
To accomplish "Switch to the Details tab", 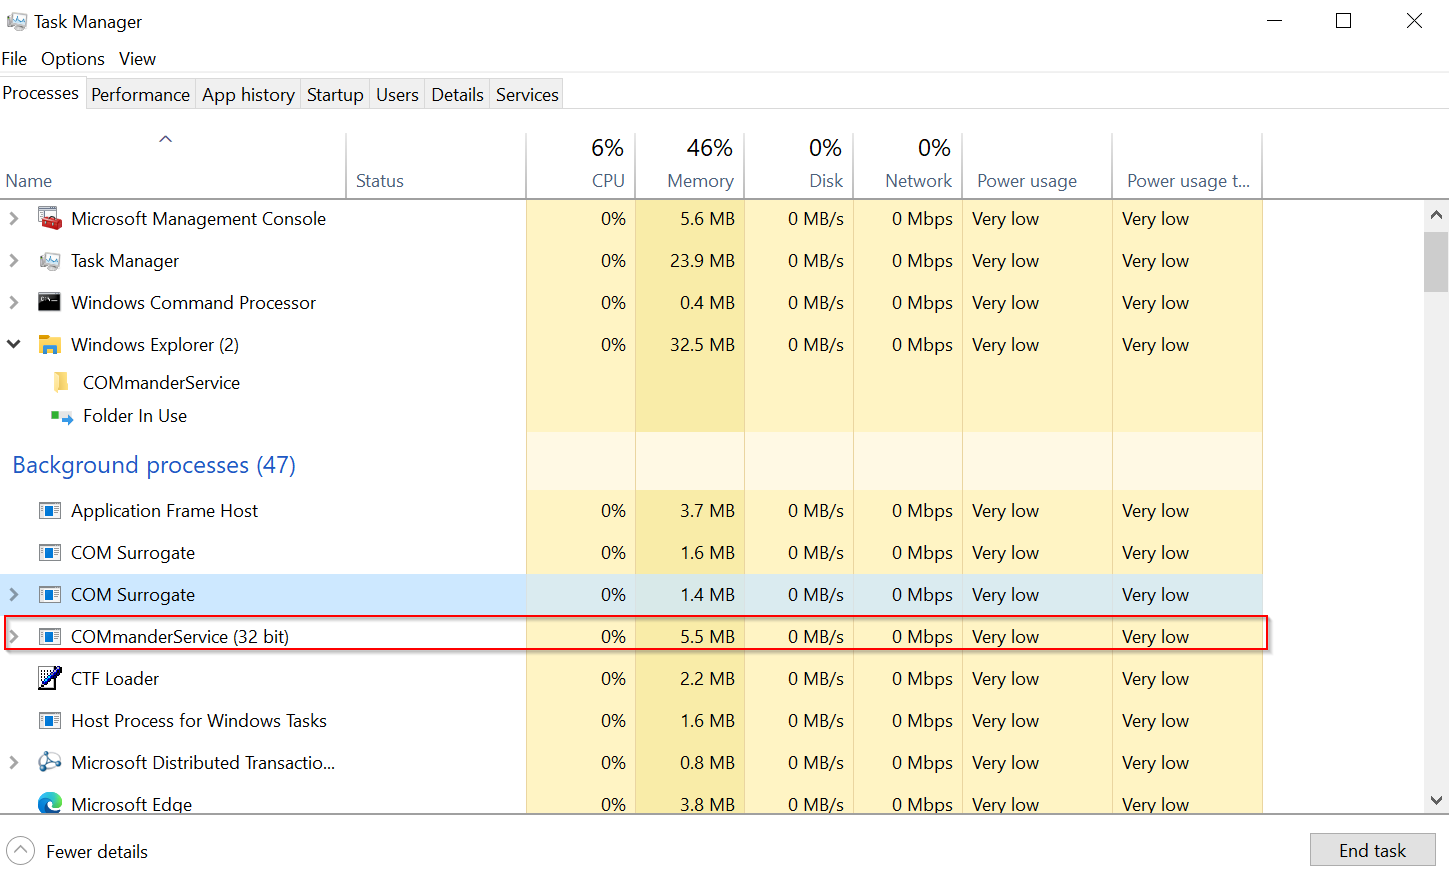I will coord(457,94).
